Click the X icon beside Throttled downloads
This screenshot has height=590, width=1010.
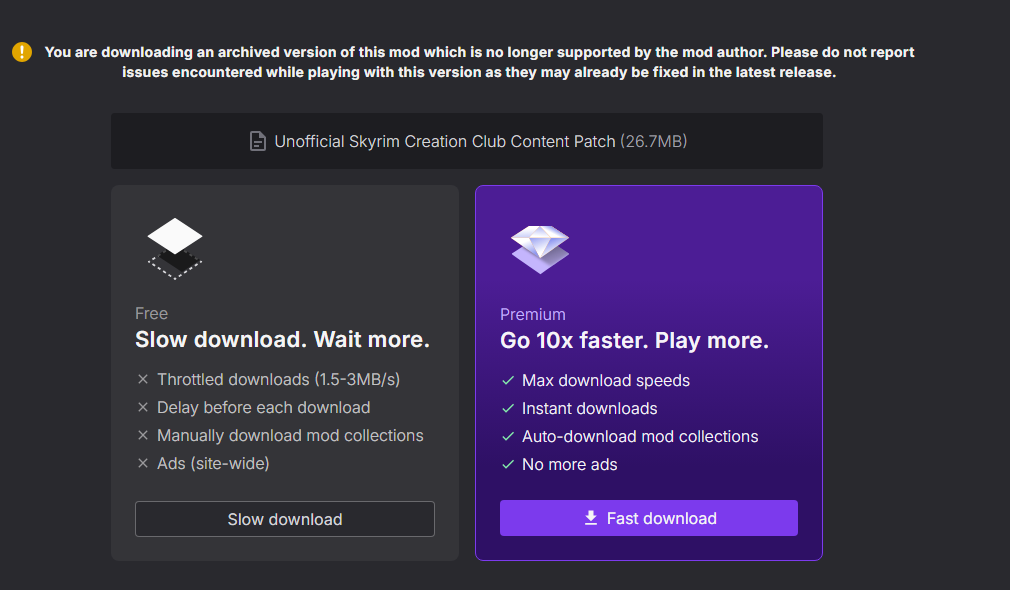[x=143, y=379]
